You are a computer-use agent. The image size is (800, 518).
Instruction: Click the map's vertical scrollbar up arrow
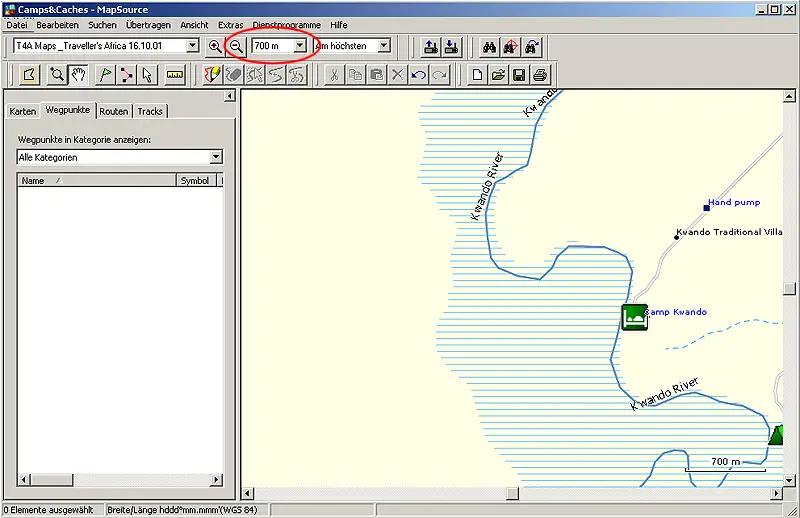(x=789, y=96)
